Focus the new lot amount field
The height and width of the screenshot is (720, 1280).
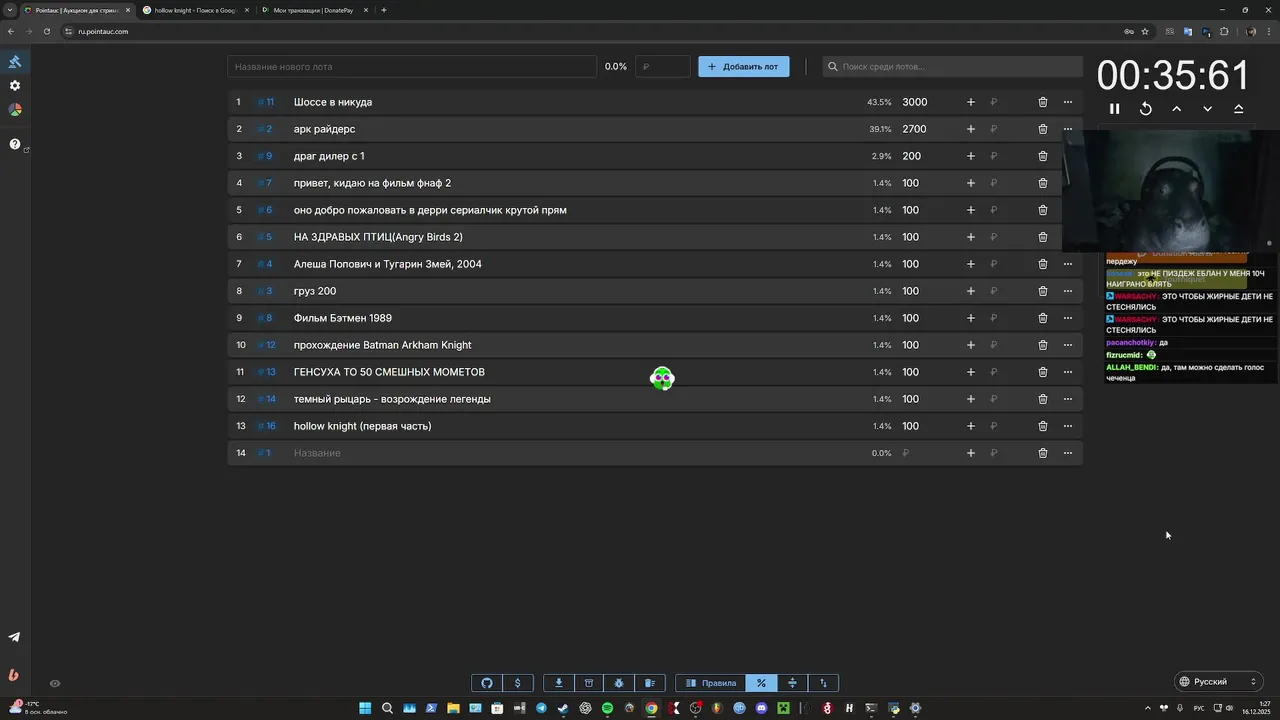pos(663,67)
